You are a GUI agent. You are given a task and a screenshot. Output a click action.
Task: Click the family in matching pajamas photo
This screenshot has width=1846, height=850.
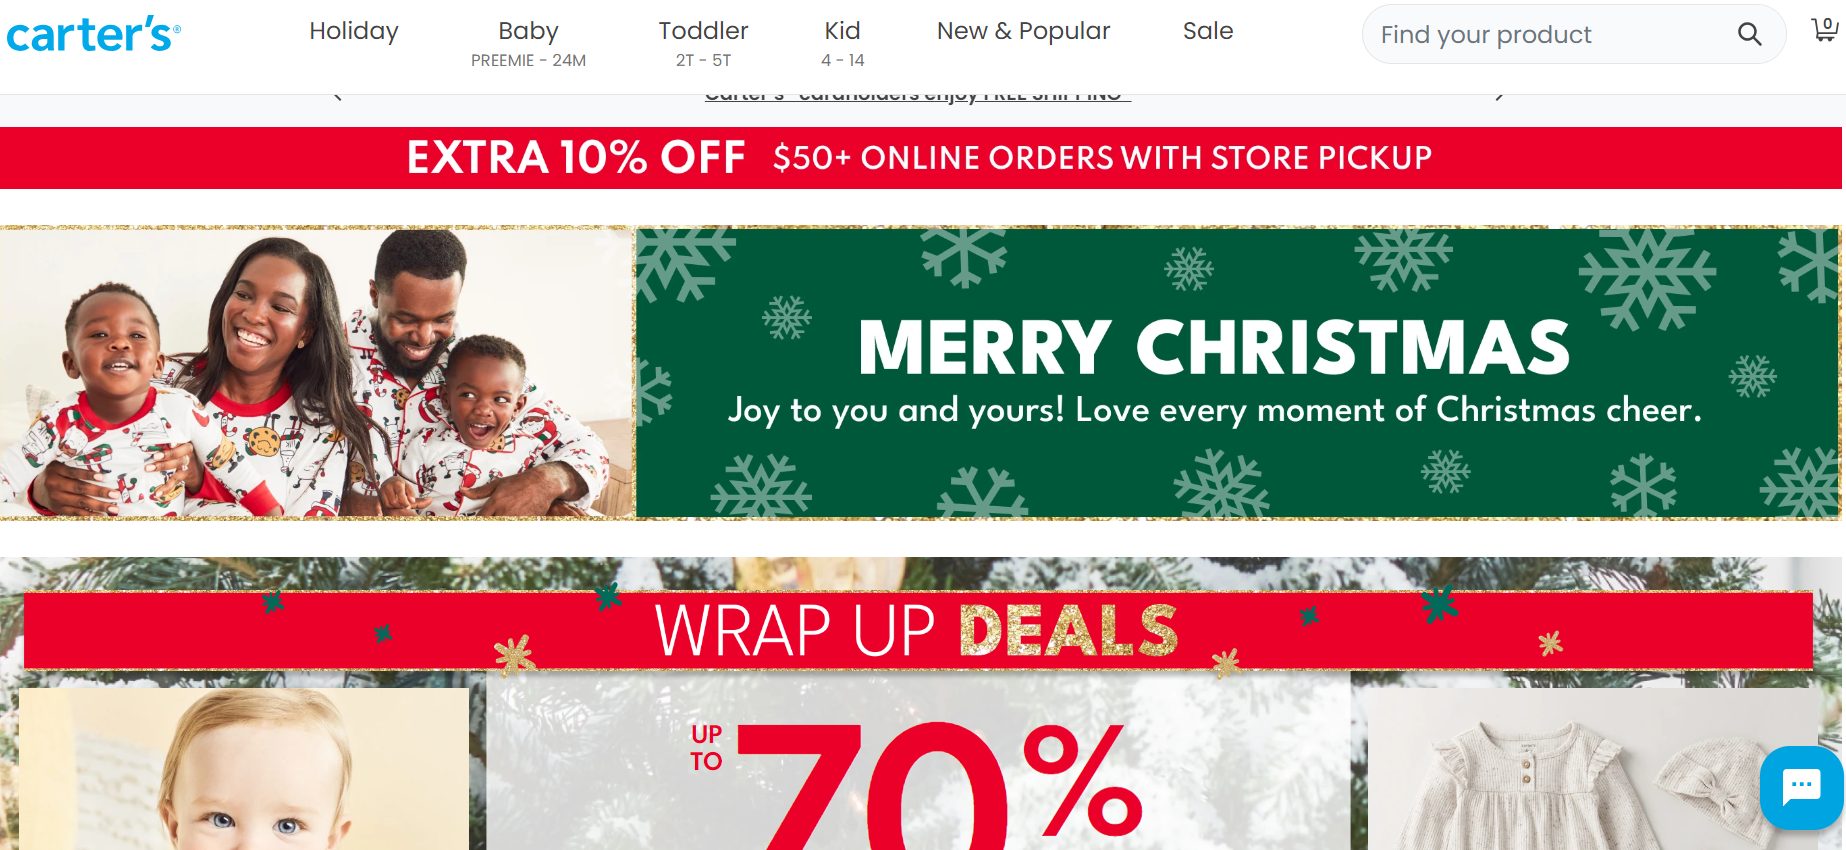coord(317,373)
